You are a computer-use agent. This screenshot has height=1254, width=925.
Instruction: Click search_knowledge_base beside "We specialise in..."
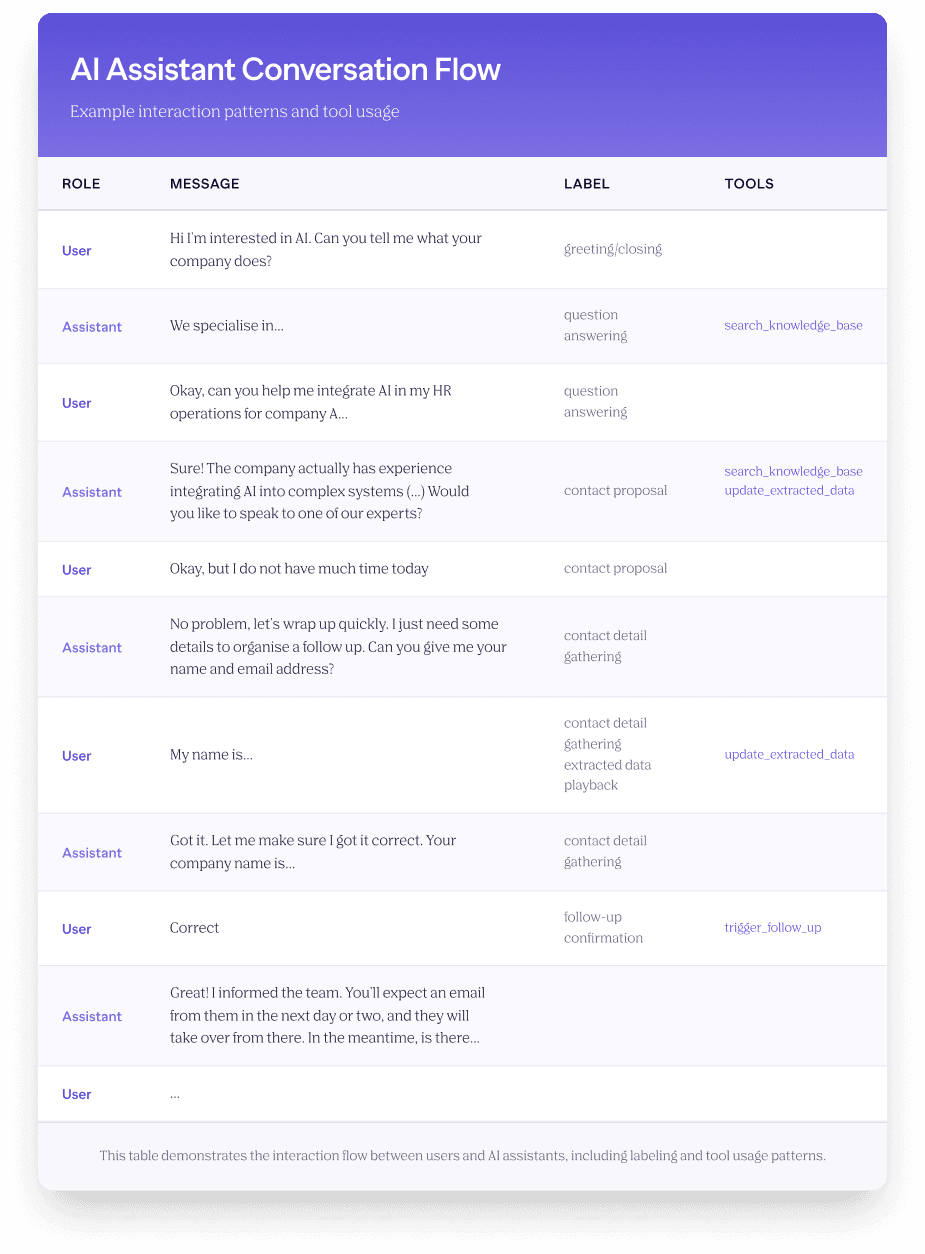793,326
